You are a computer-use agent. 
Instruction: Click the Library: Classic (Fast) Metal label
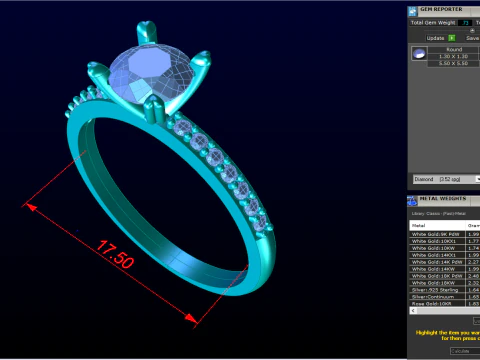click(439, 213)
